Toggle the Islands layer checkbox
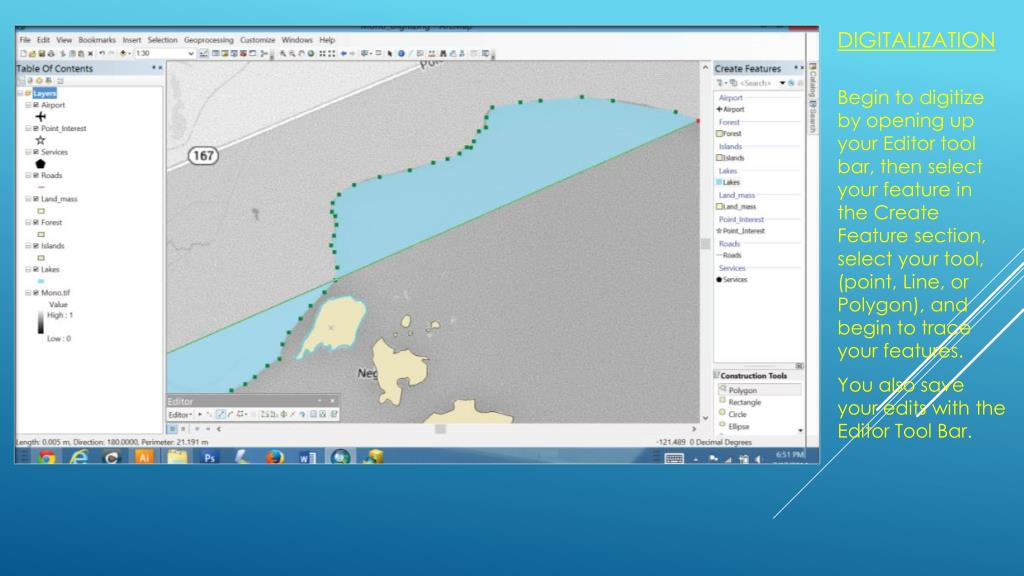Viewport: 1024px width, 576px height. pos(36,246)
